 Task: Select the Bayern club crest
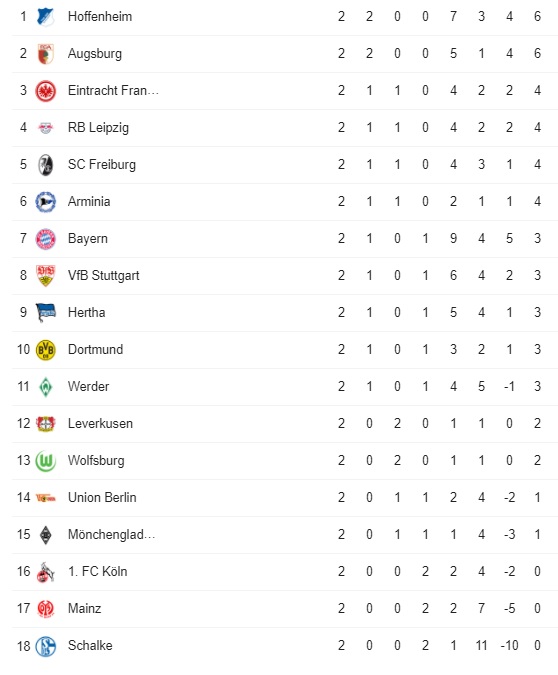(x=46, y=239)
